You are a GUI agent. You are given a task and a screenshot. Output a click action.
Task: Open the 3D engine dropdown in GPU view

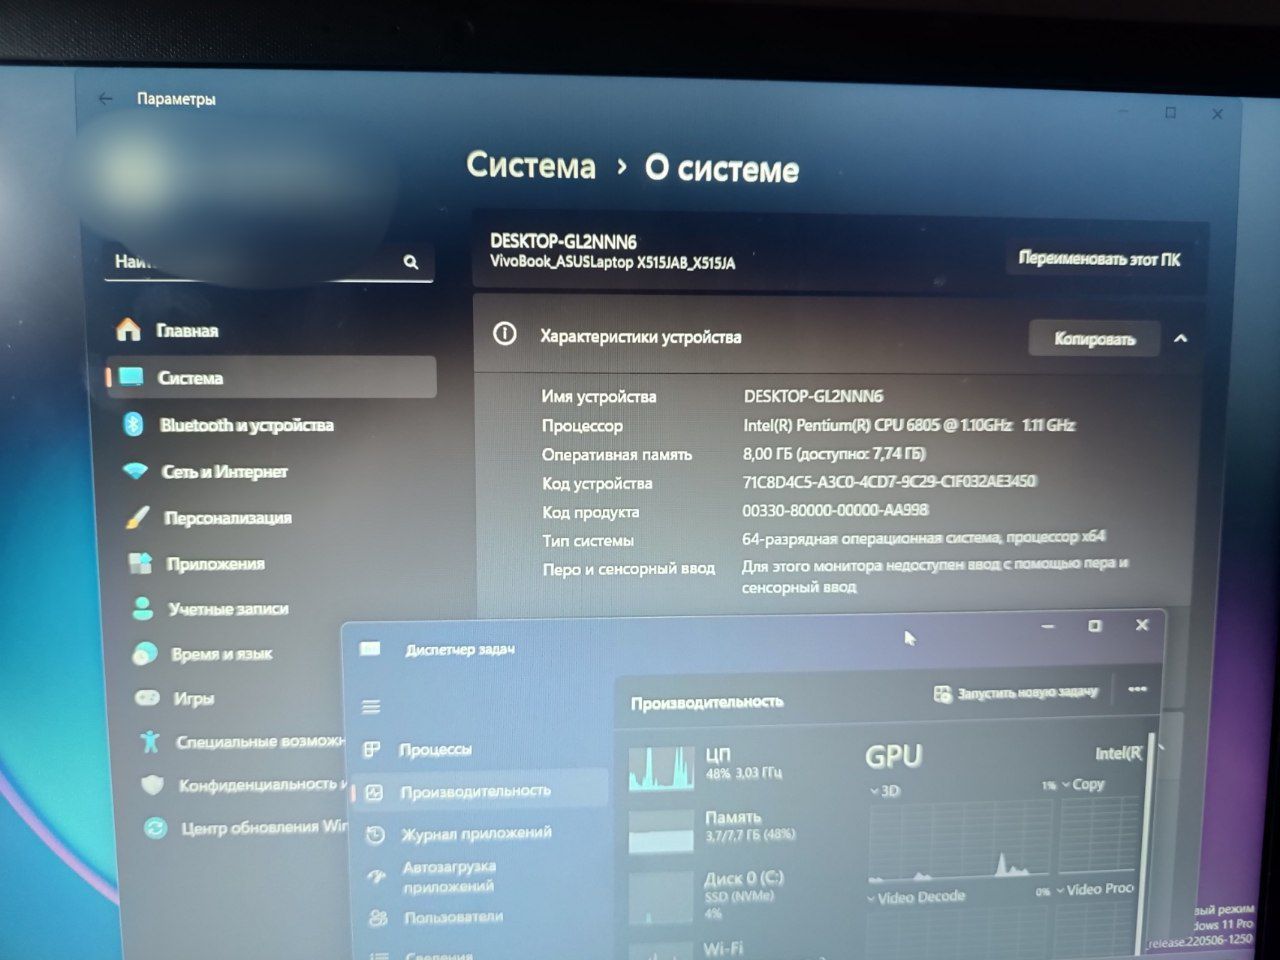click(x=885, y=791)
